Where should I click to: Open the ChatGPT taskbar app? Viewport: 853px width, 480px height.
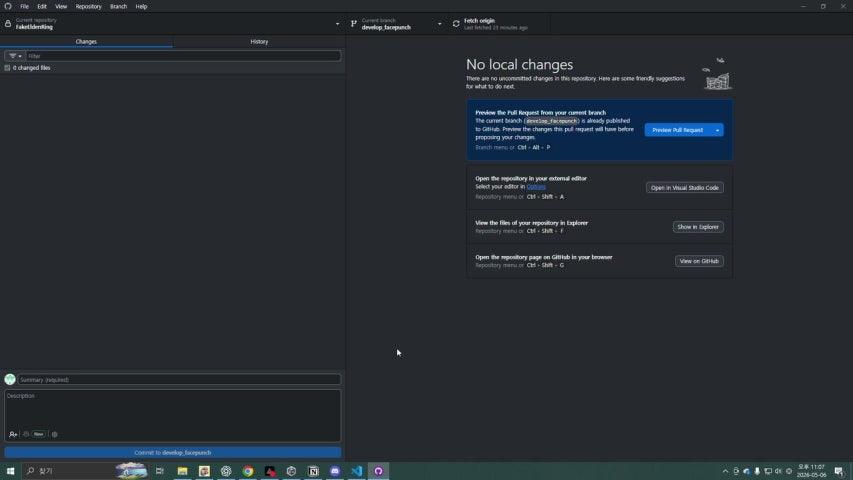click(x=226, y=471)
